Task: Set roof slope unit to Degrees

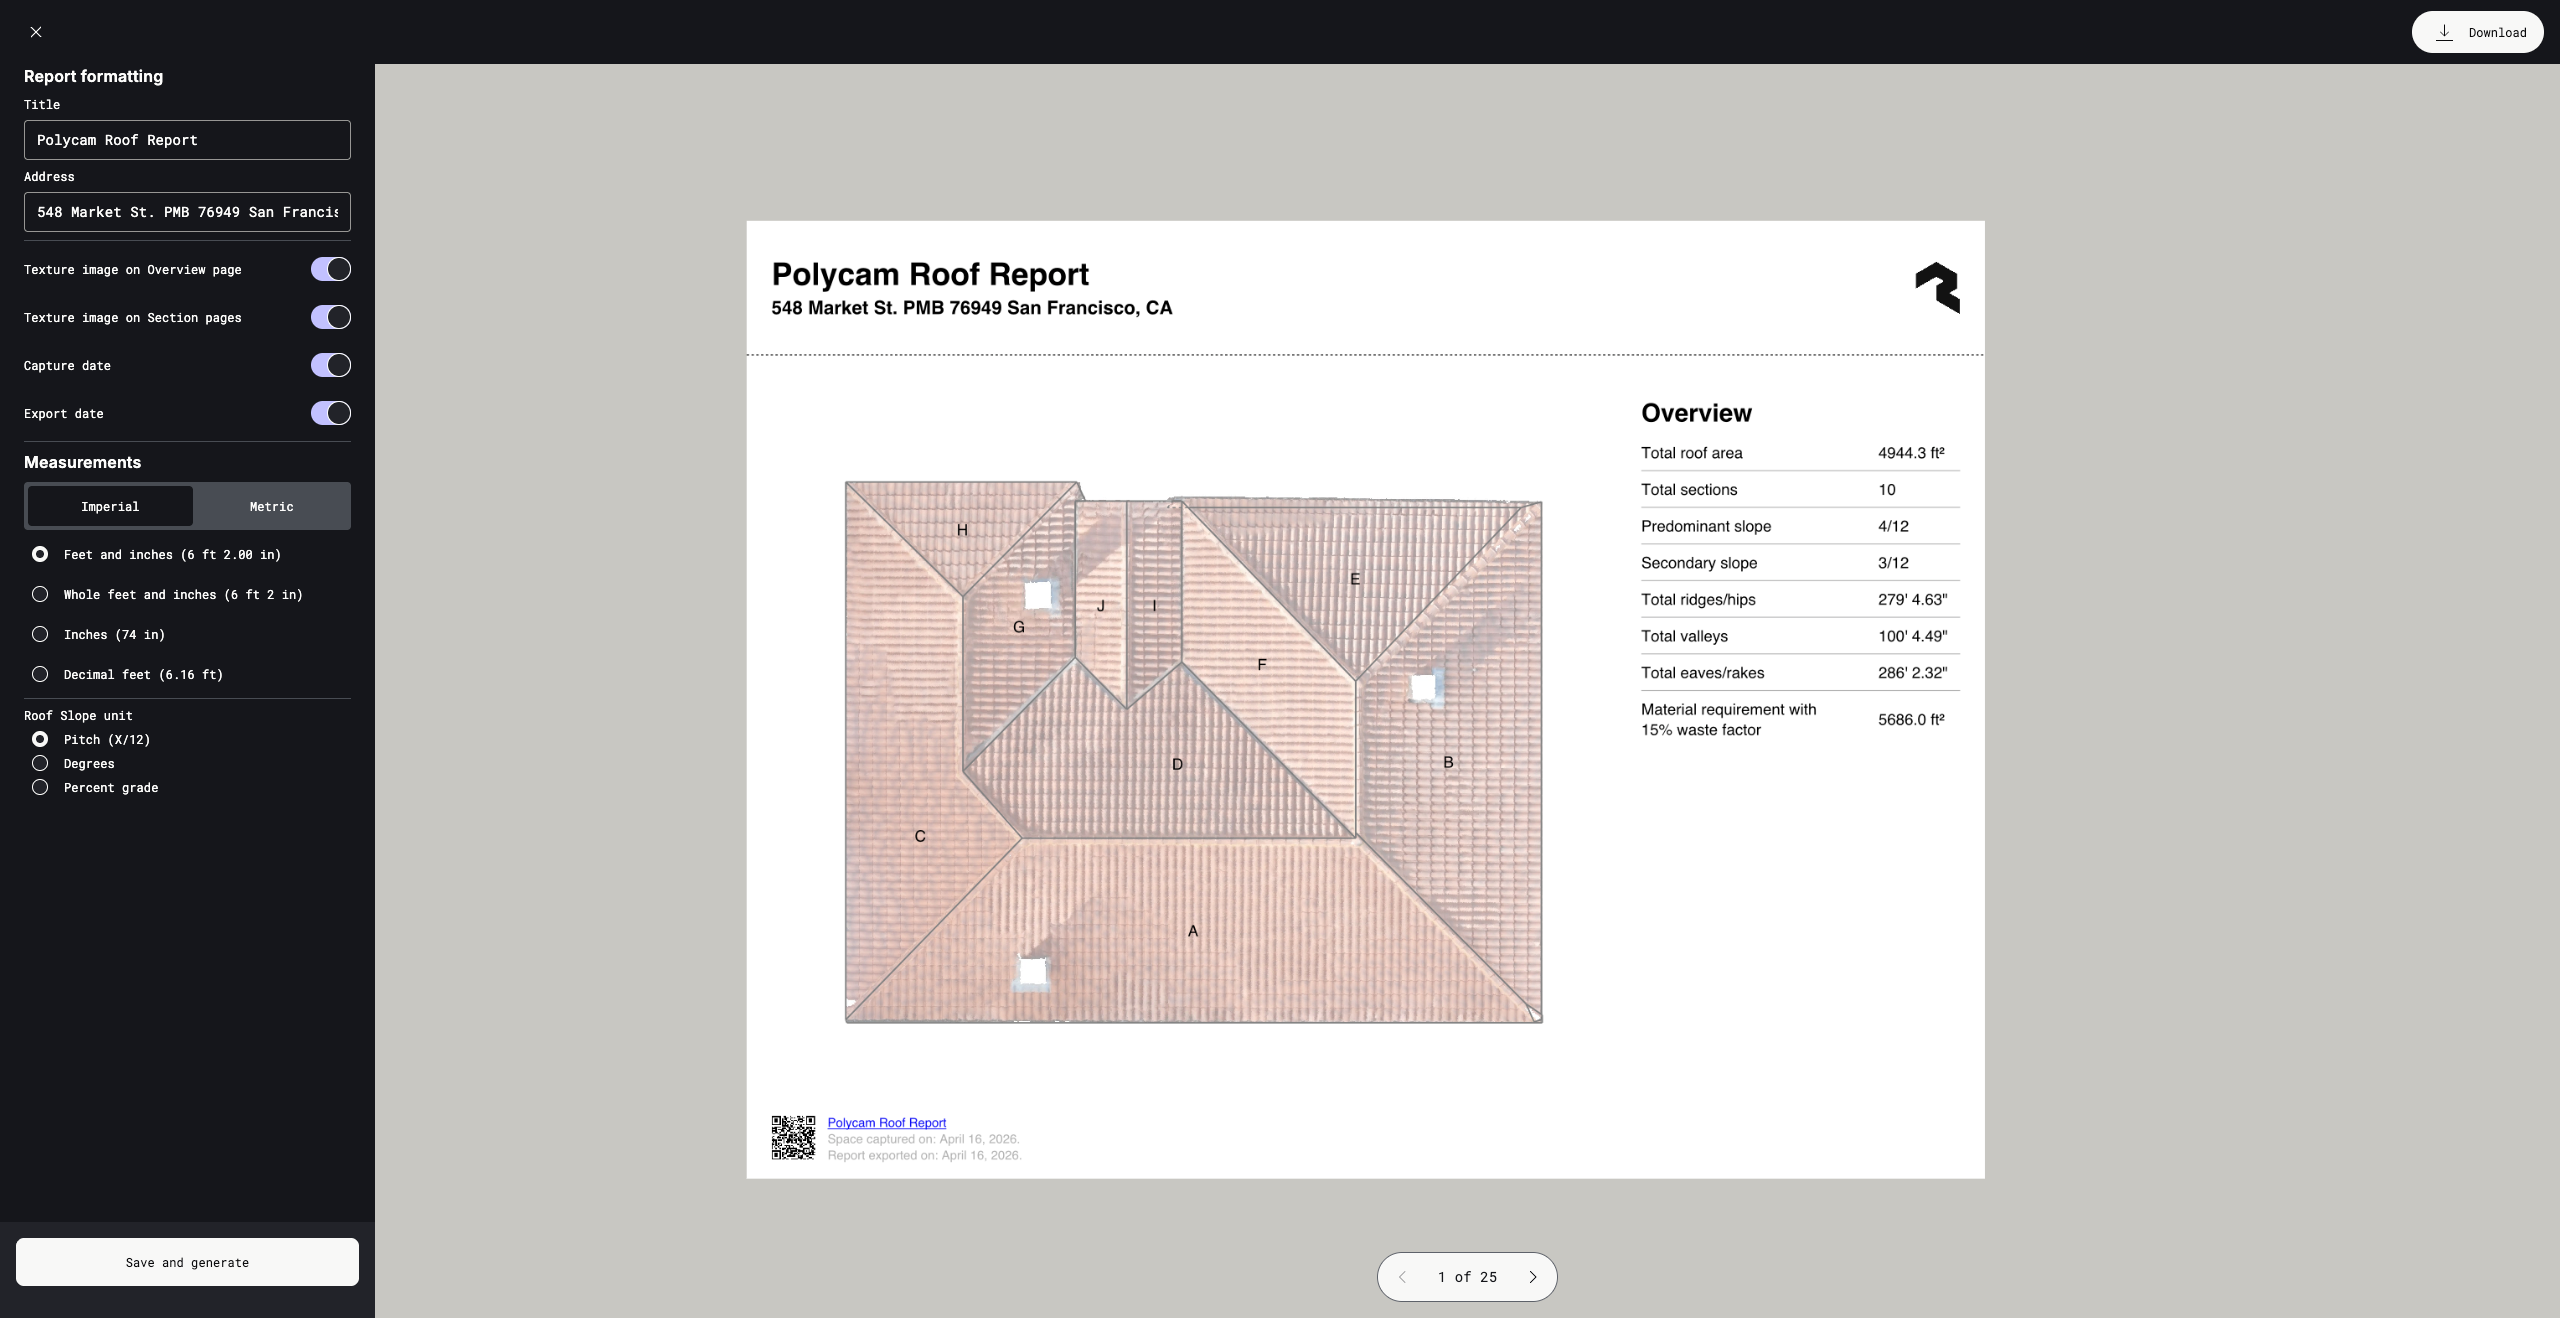Action: pyautogui.click(x=40, y=763)
